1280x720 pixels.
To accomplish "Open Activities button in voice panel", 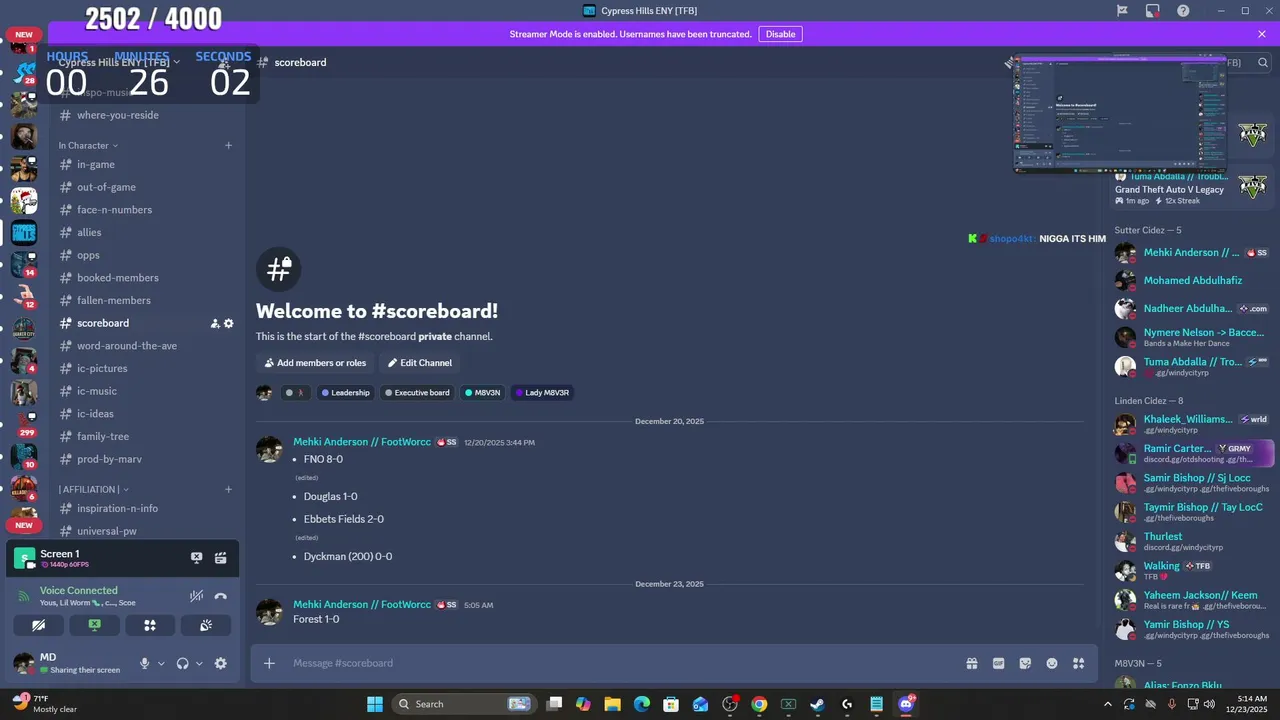I will point(150,625).
